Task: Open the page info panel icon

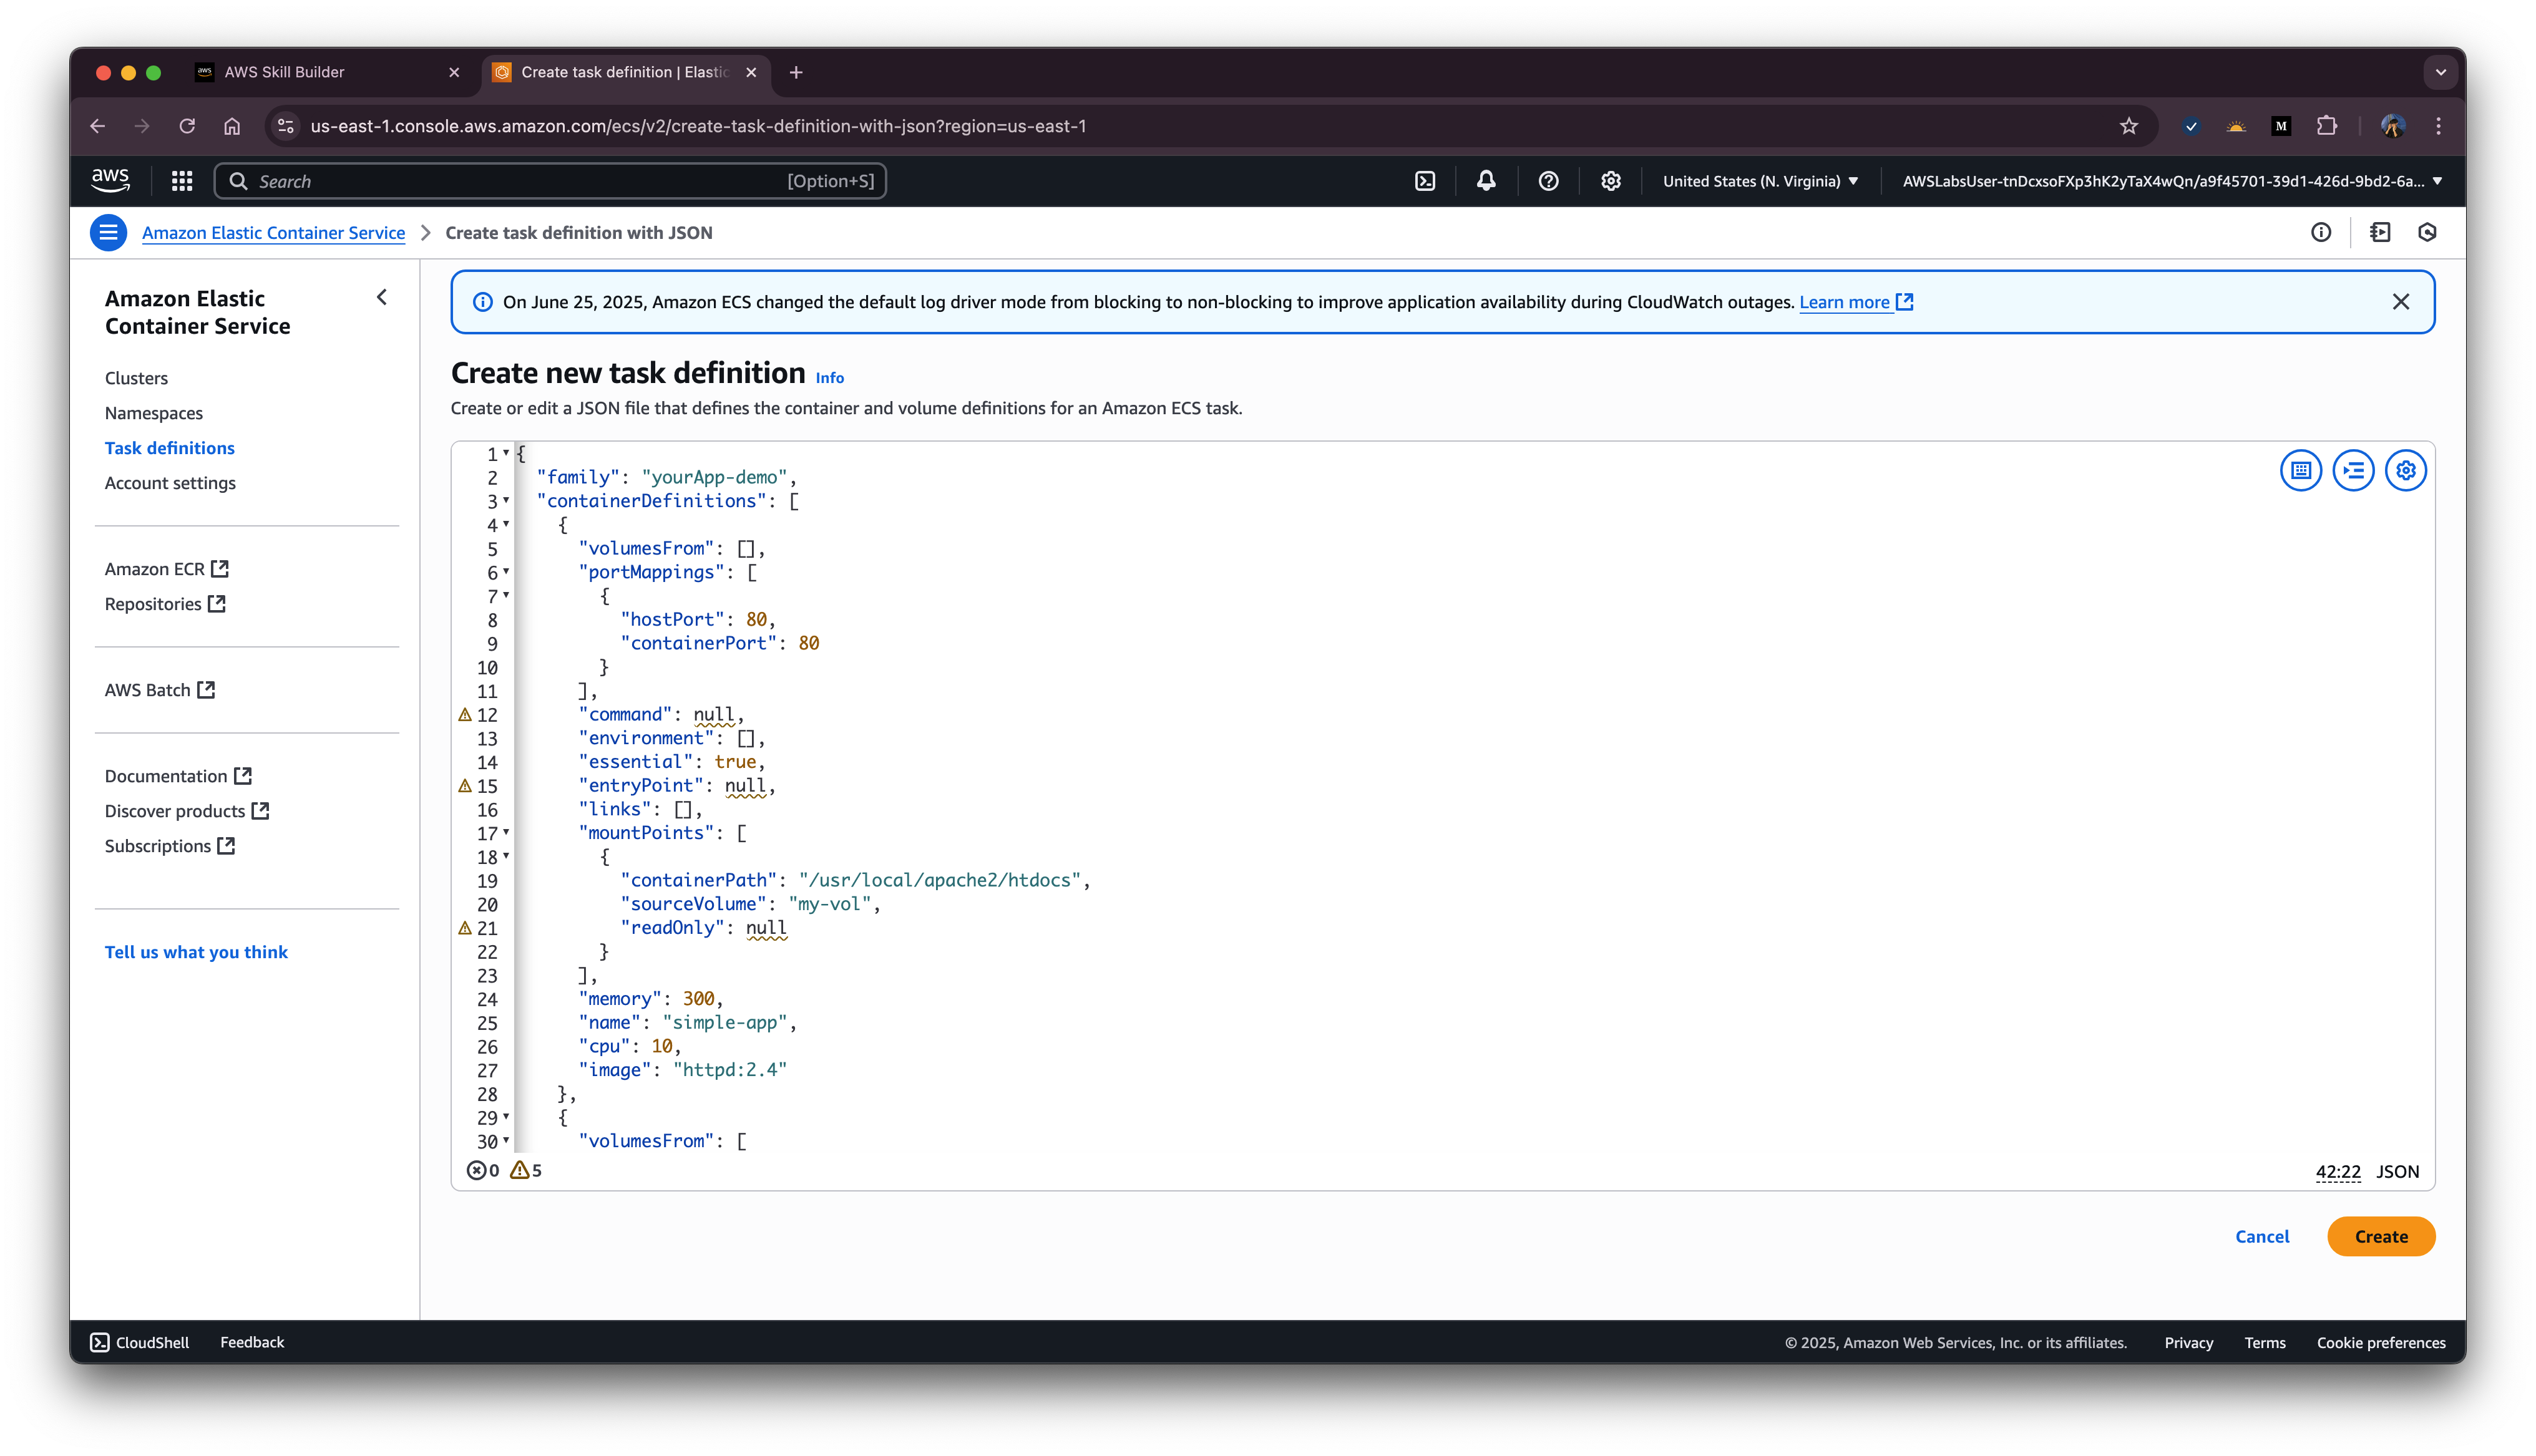Action: pos(2321,233)
